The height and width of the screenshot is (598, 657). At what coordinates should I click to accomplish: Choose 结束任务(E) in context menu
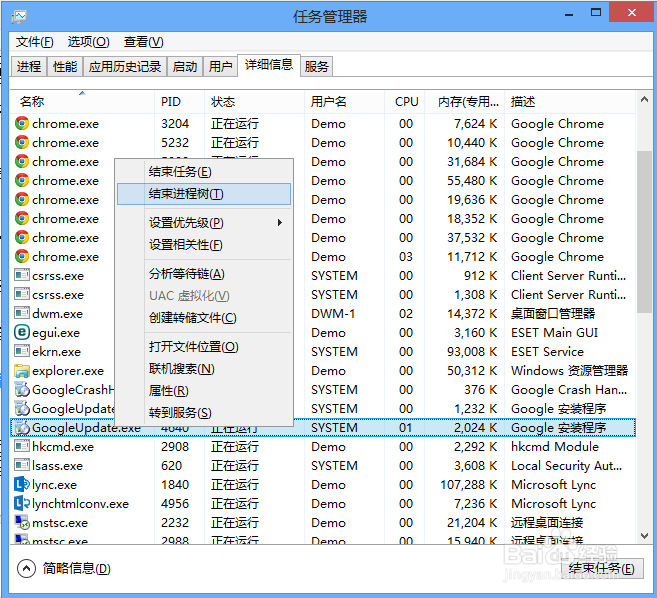click(204, 171)
